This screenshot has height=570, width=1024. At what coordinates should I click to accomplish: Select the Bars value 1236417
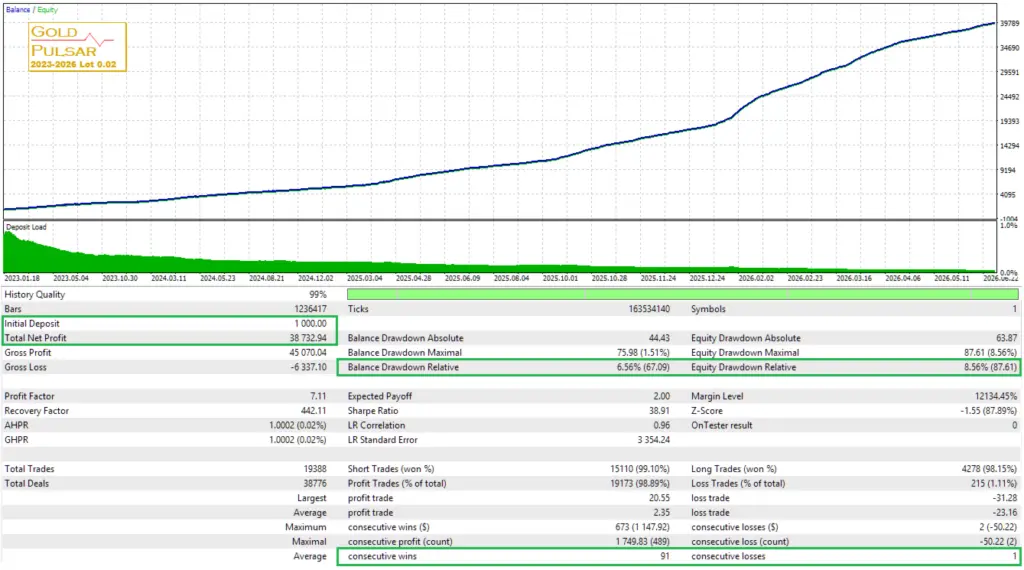(x=310, y=309)
